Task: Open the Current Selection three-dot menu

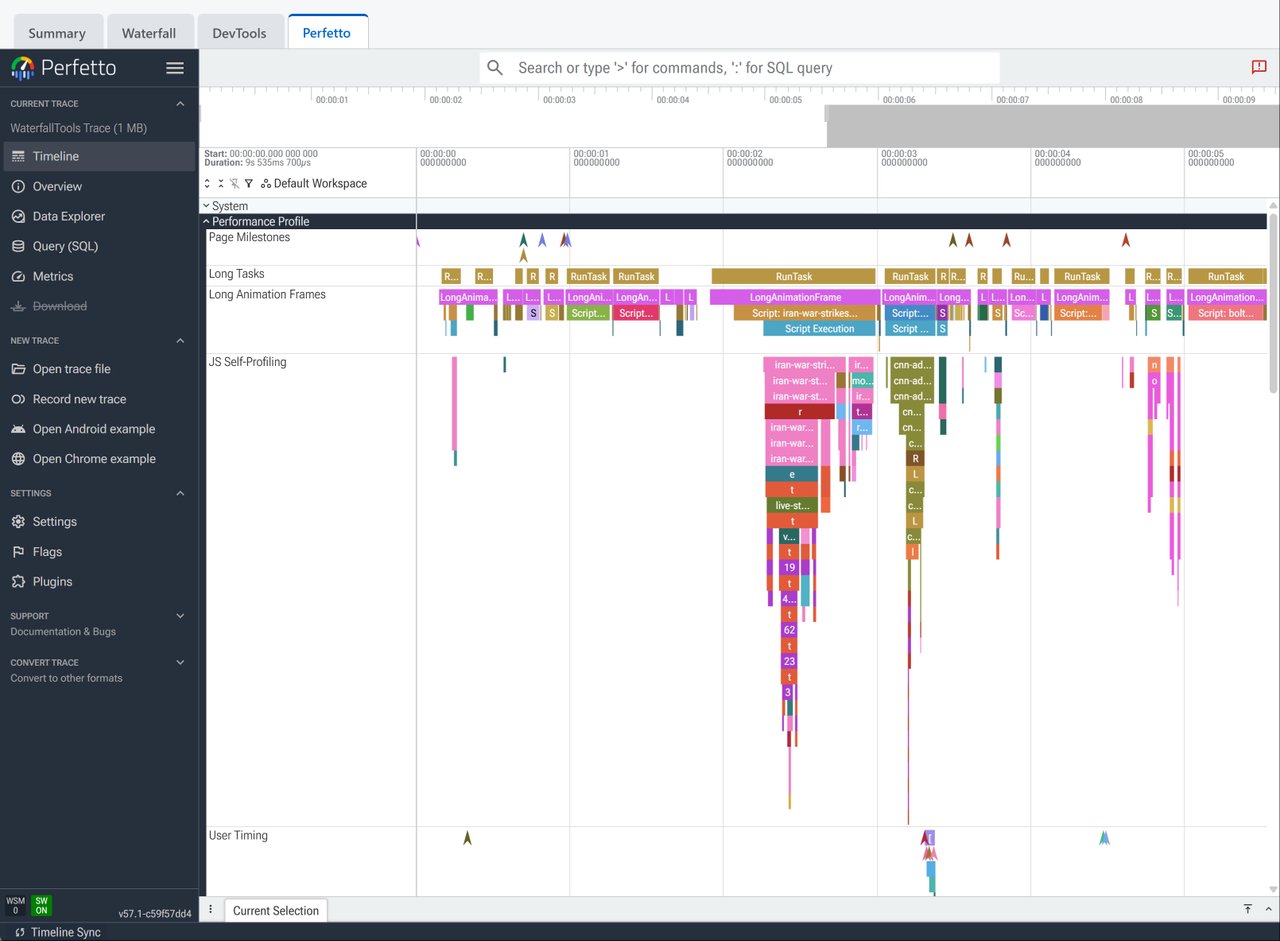Action: 210,910
